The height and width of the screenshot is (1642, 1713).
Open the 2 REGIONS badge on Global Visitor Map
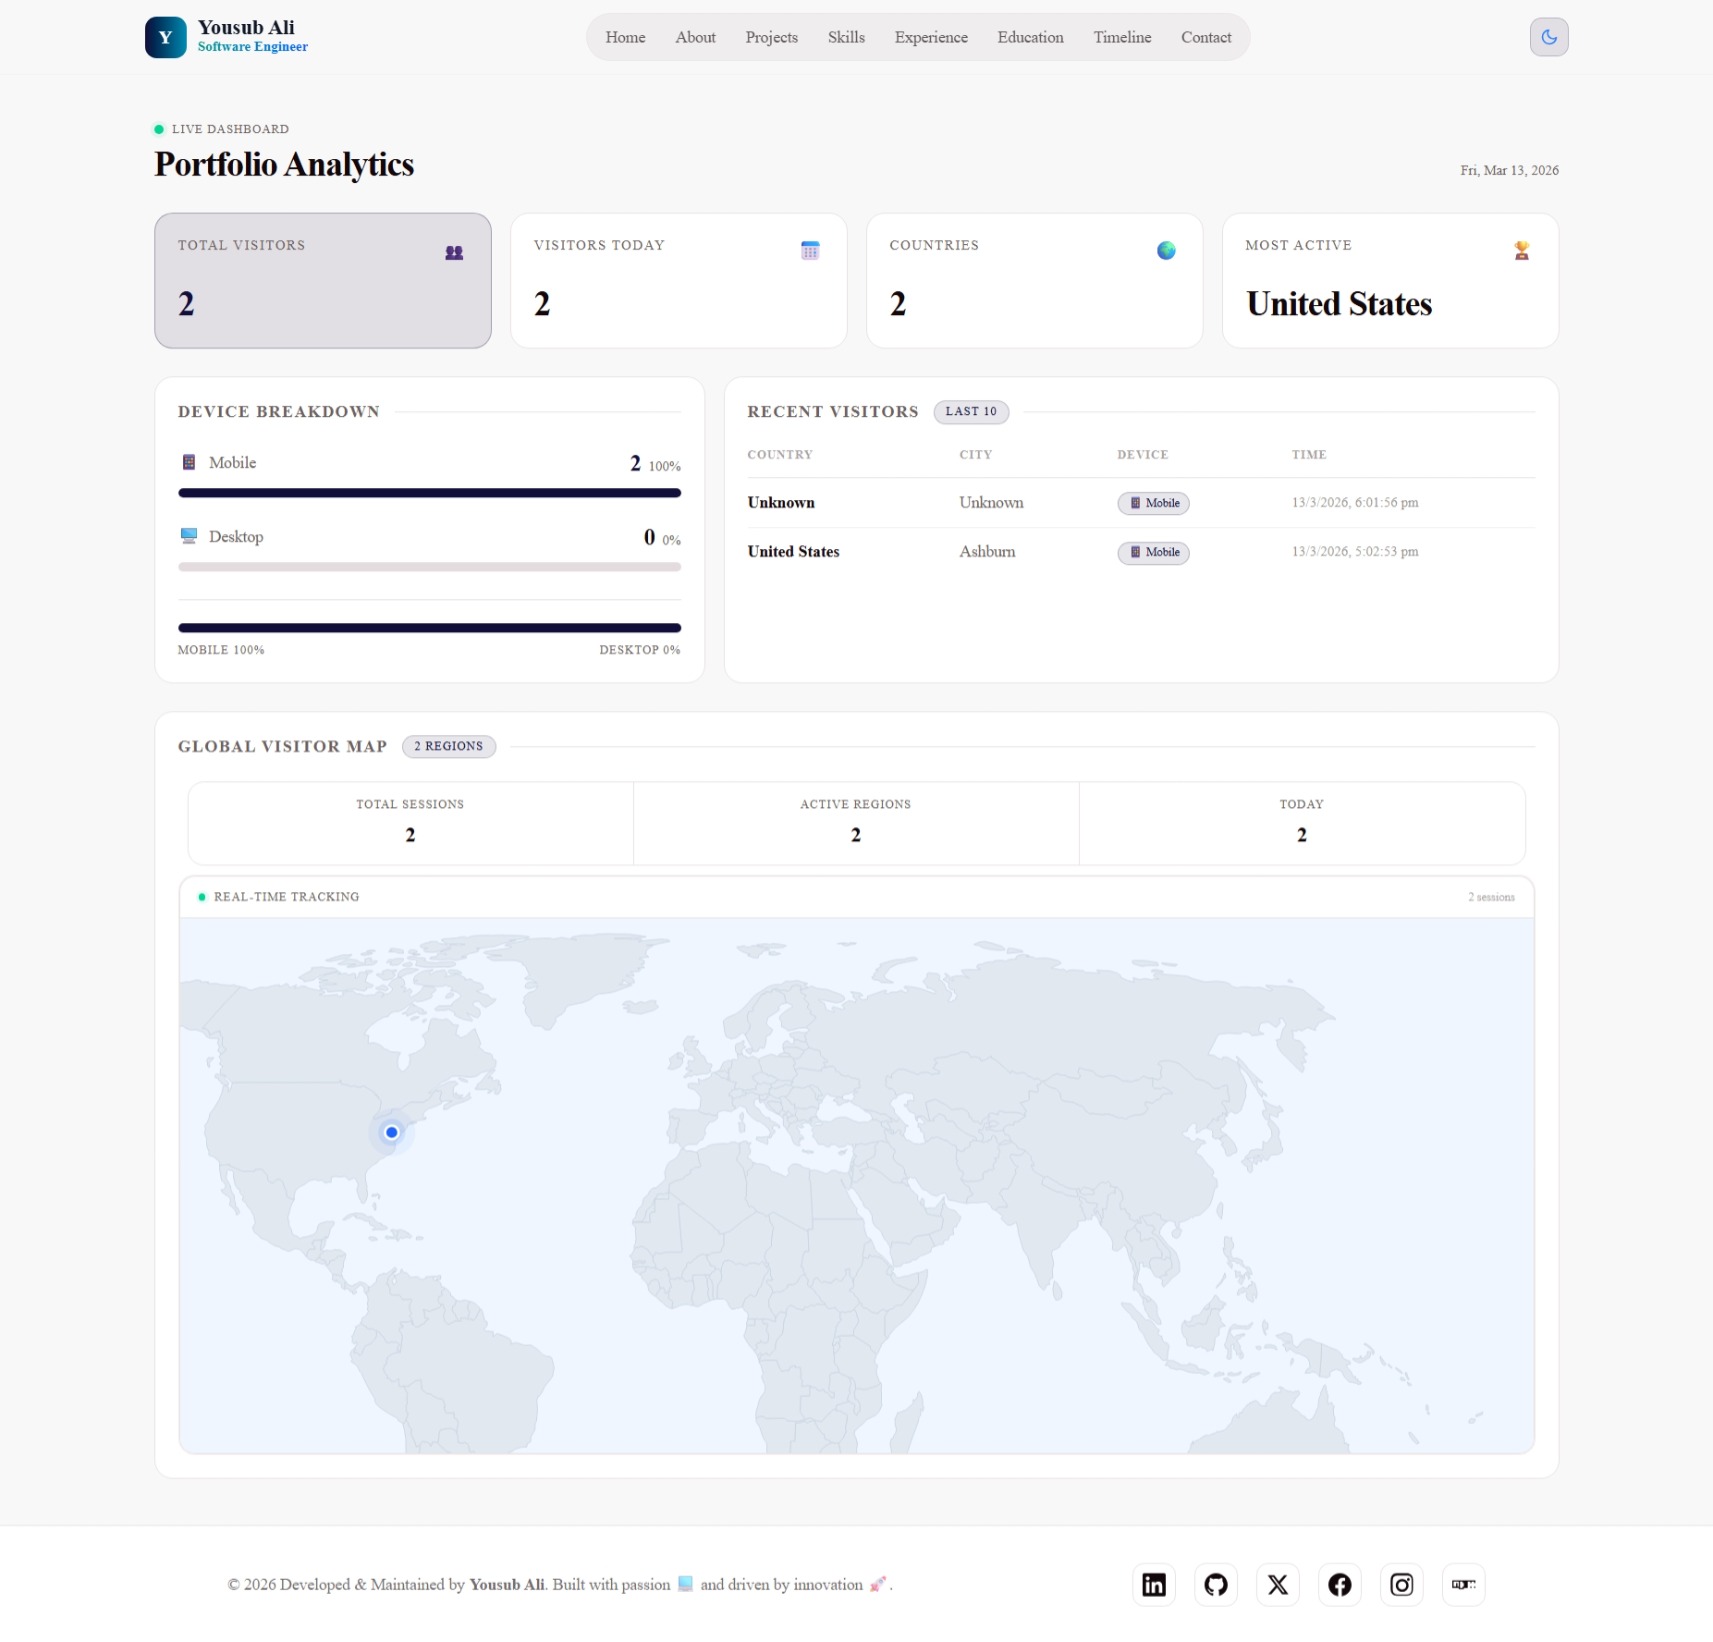[x=449, y=746]
